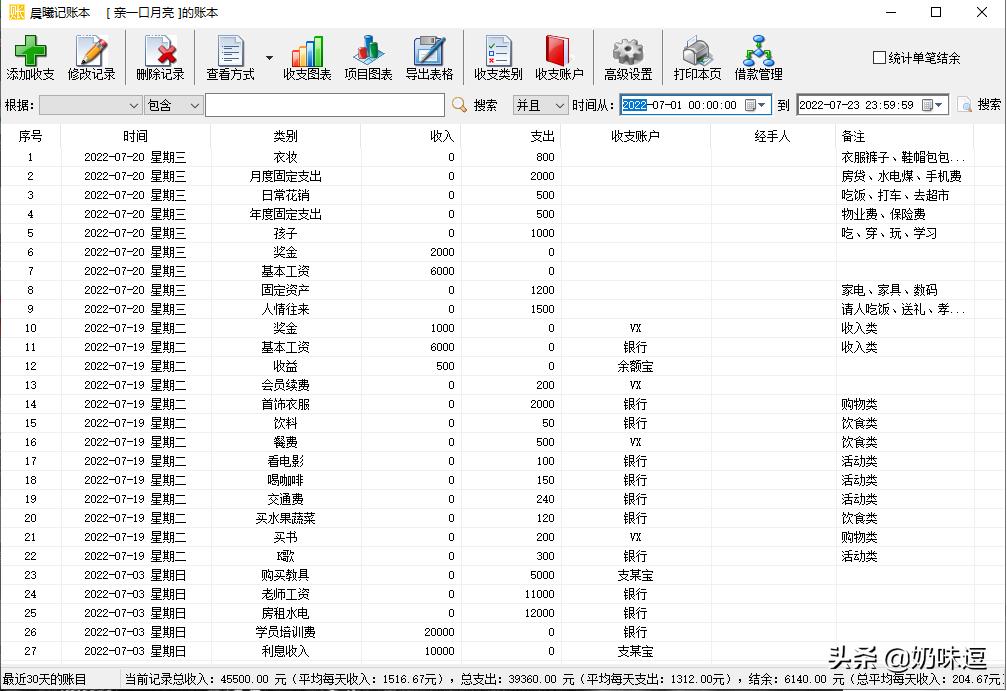Open the 收支类别 category manager icon

(497, 57)
